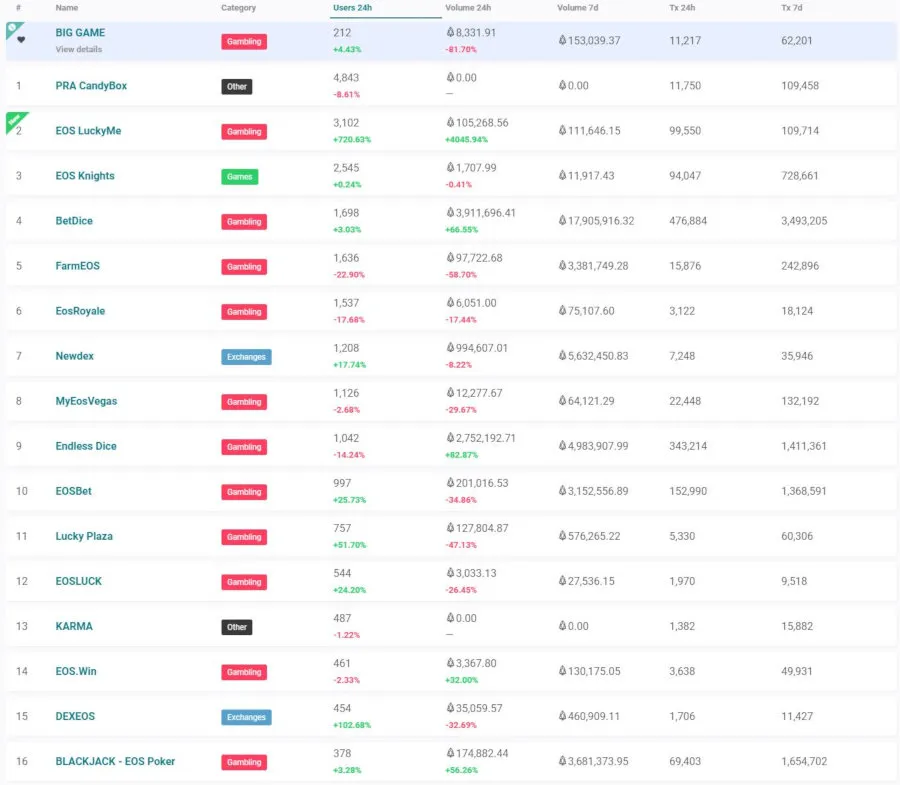Click the EOS symbol before 153,039.37

[x=562, y=40]
